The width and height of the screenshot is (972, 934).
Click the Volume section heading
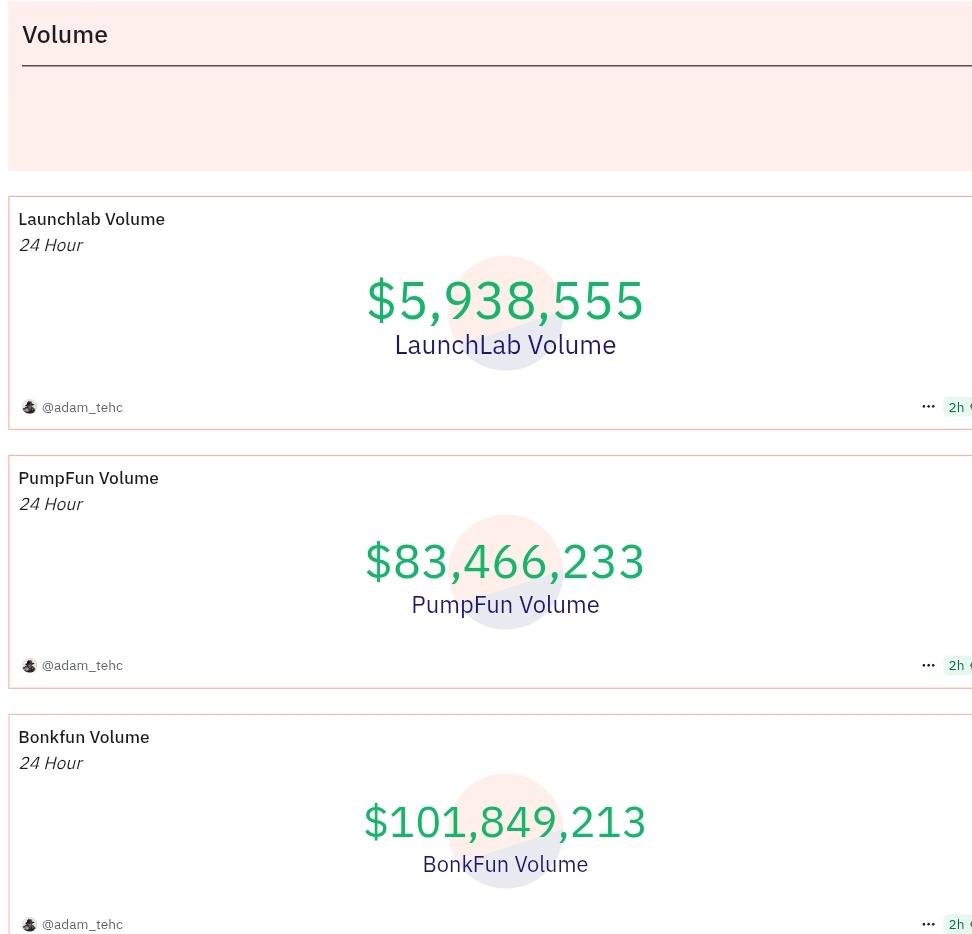pyautogui.click(x=65, y=35)
